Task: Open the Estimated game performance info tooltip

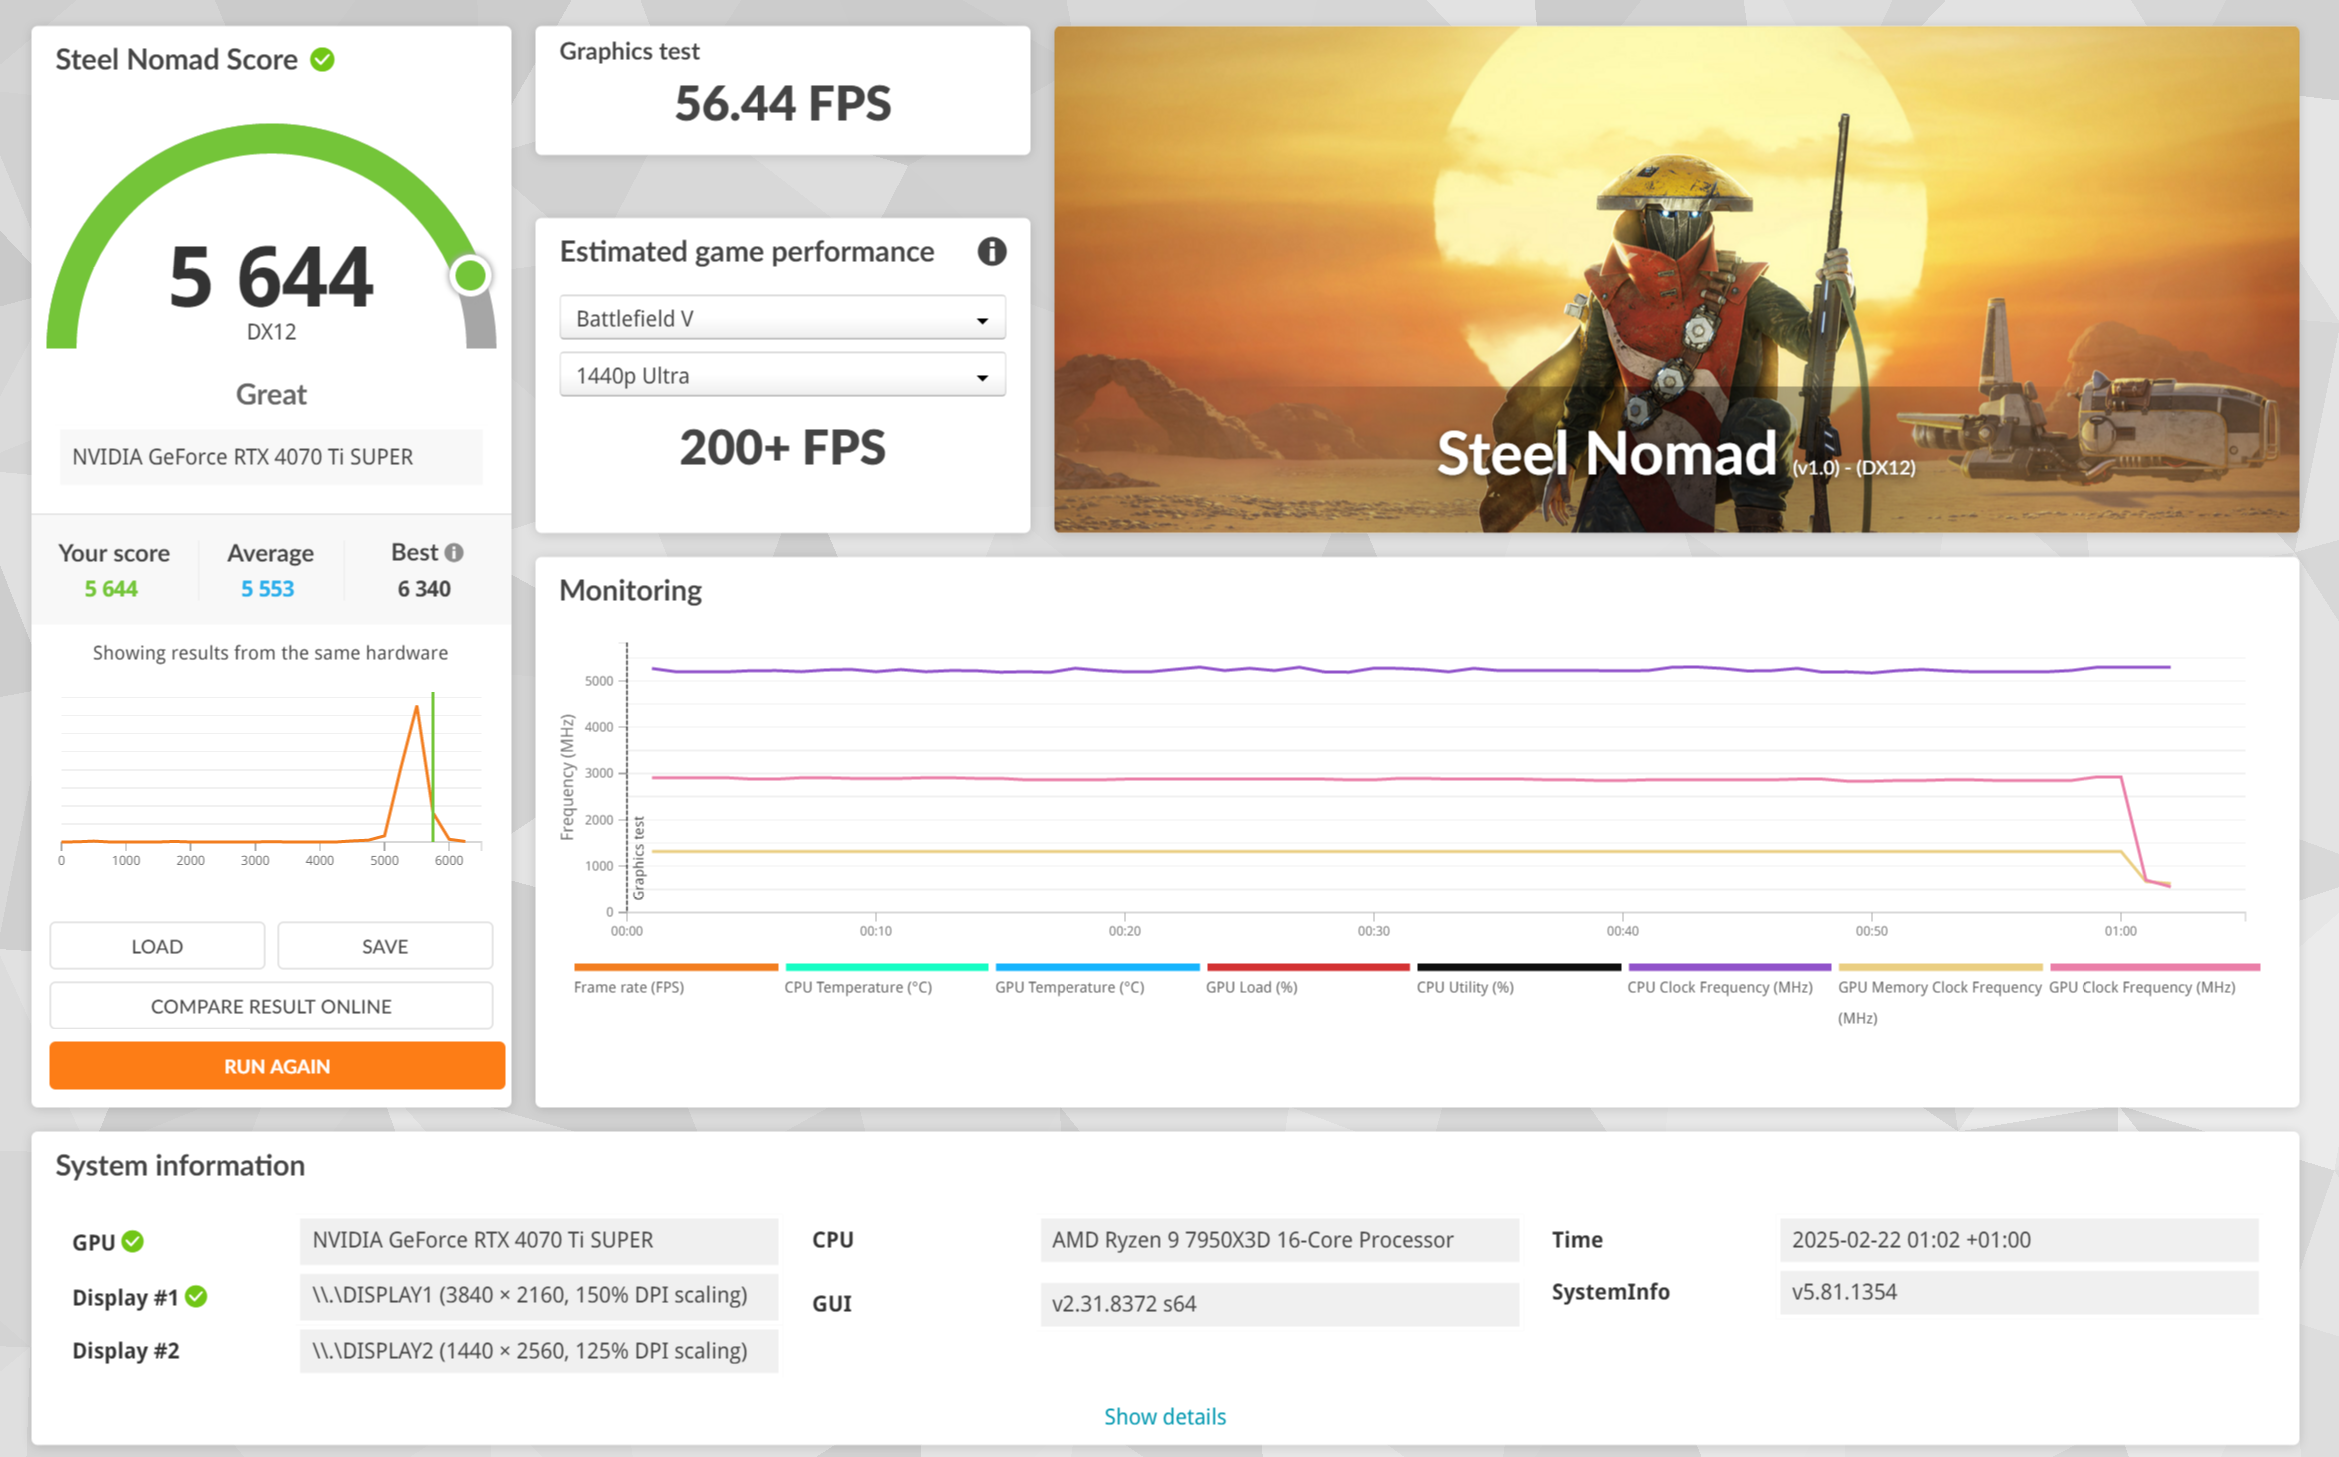Action: pyautogui.click(x=993, y=252)
